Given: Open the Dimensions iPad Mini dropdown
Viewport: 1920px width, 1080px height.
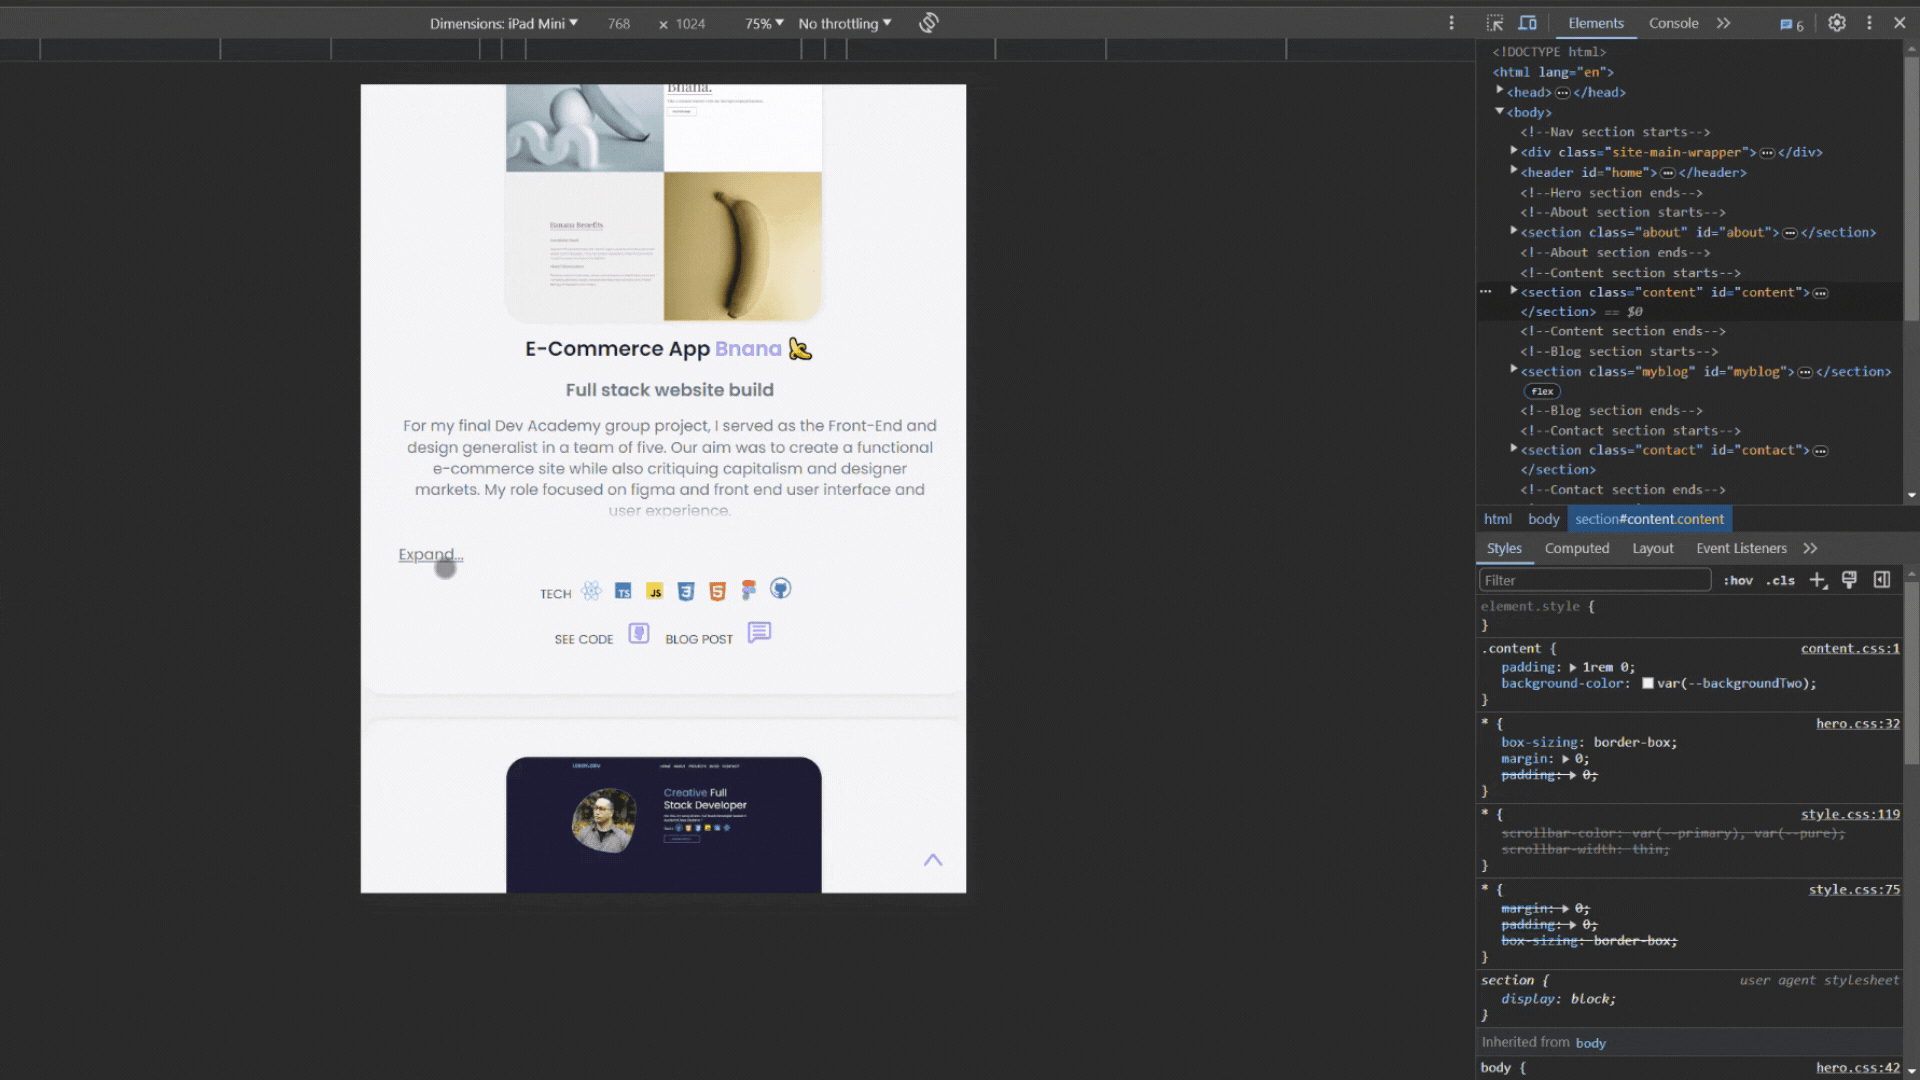Looking at the screenshot, I should coord(503,23).
